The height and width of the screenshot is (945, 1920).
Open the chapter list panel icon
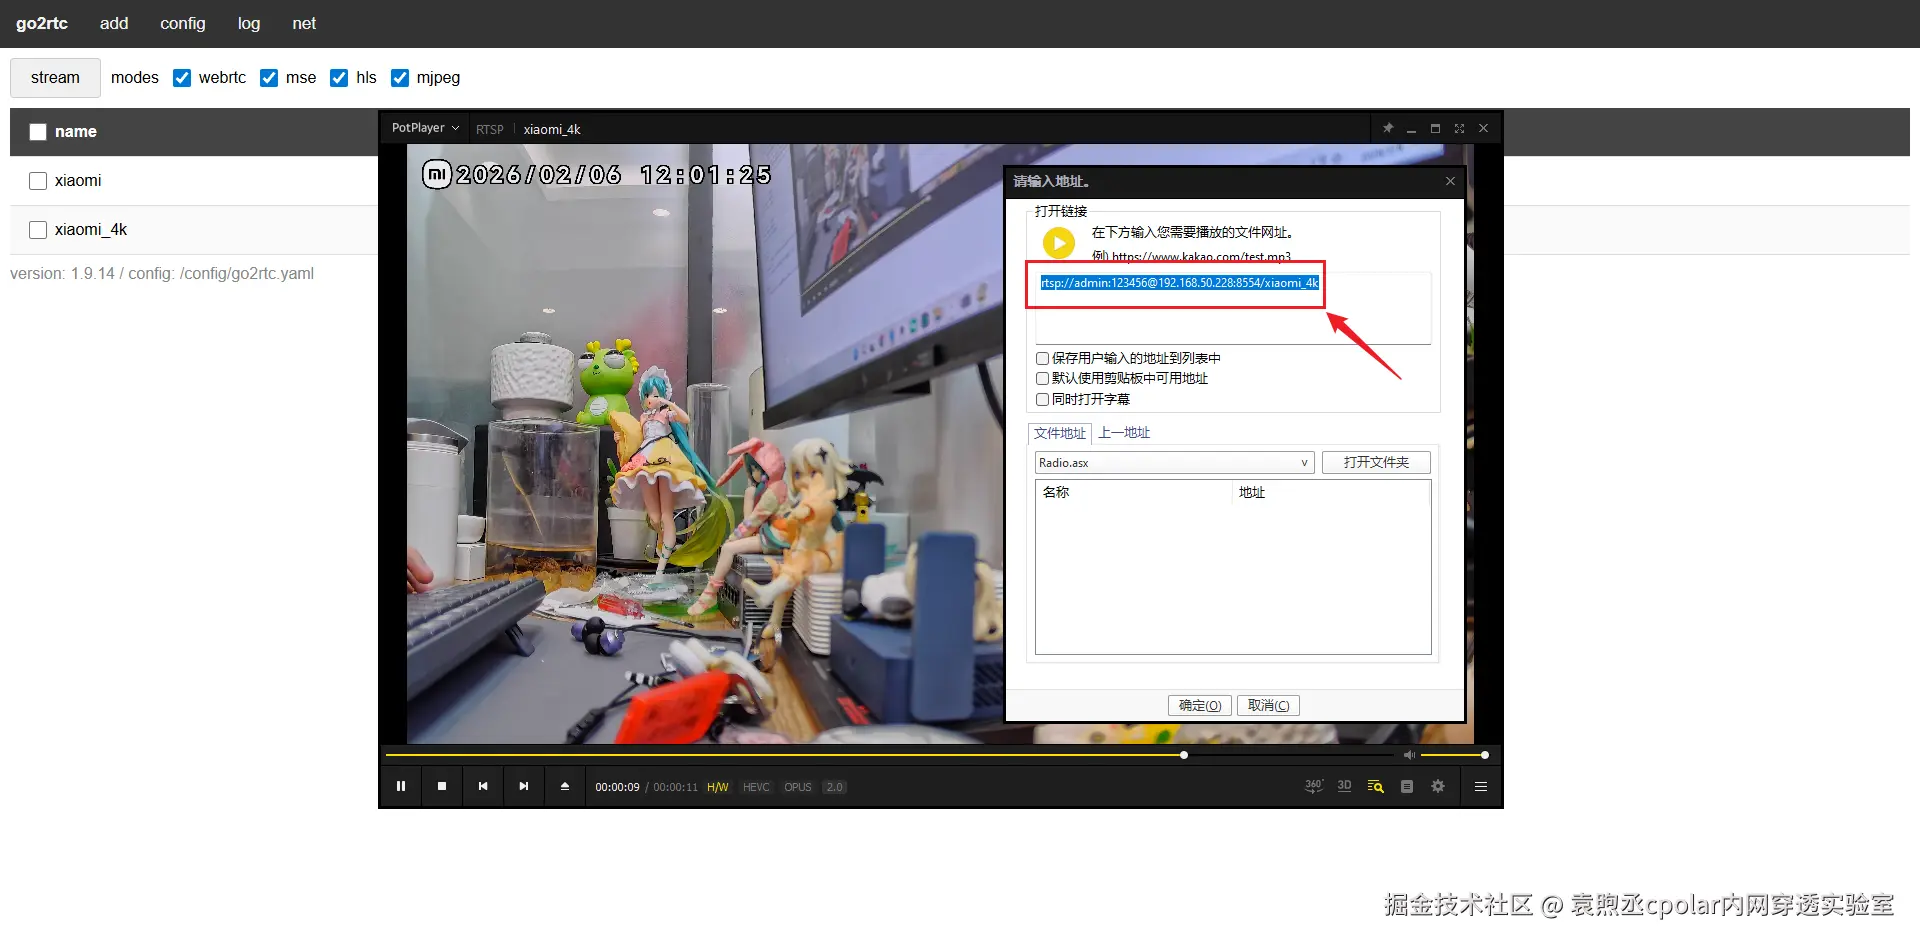point(1407,787)
